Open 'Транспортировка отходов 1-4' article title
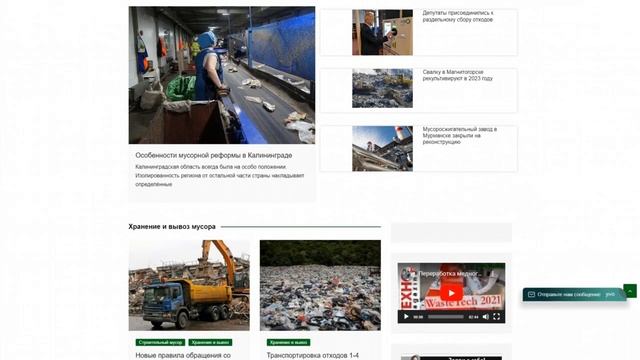Image resolution: width=640 pixels, height=360 pixels. [313, 356]
